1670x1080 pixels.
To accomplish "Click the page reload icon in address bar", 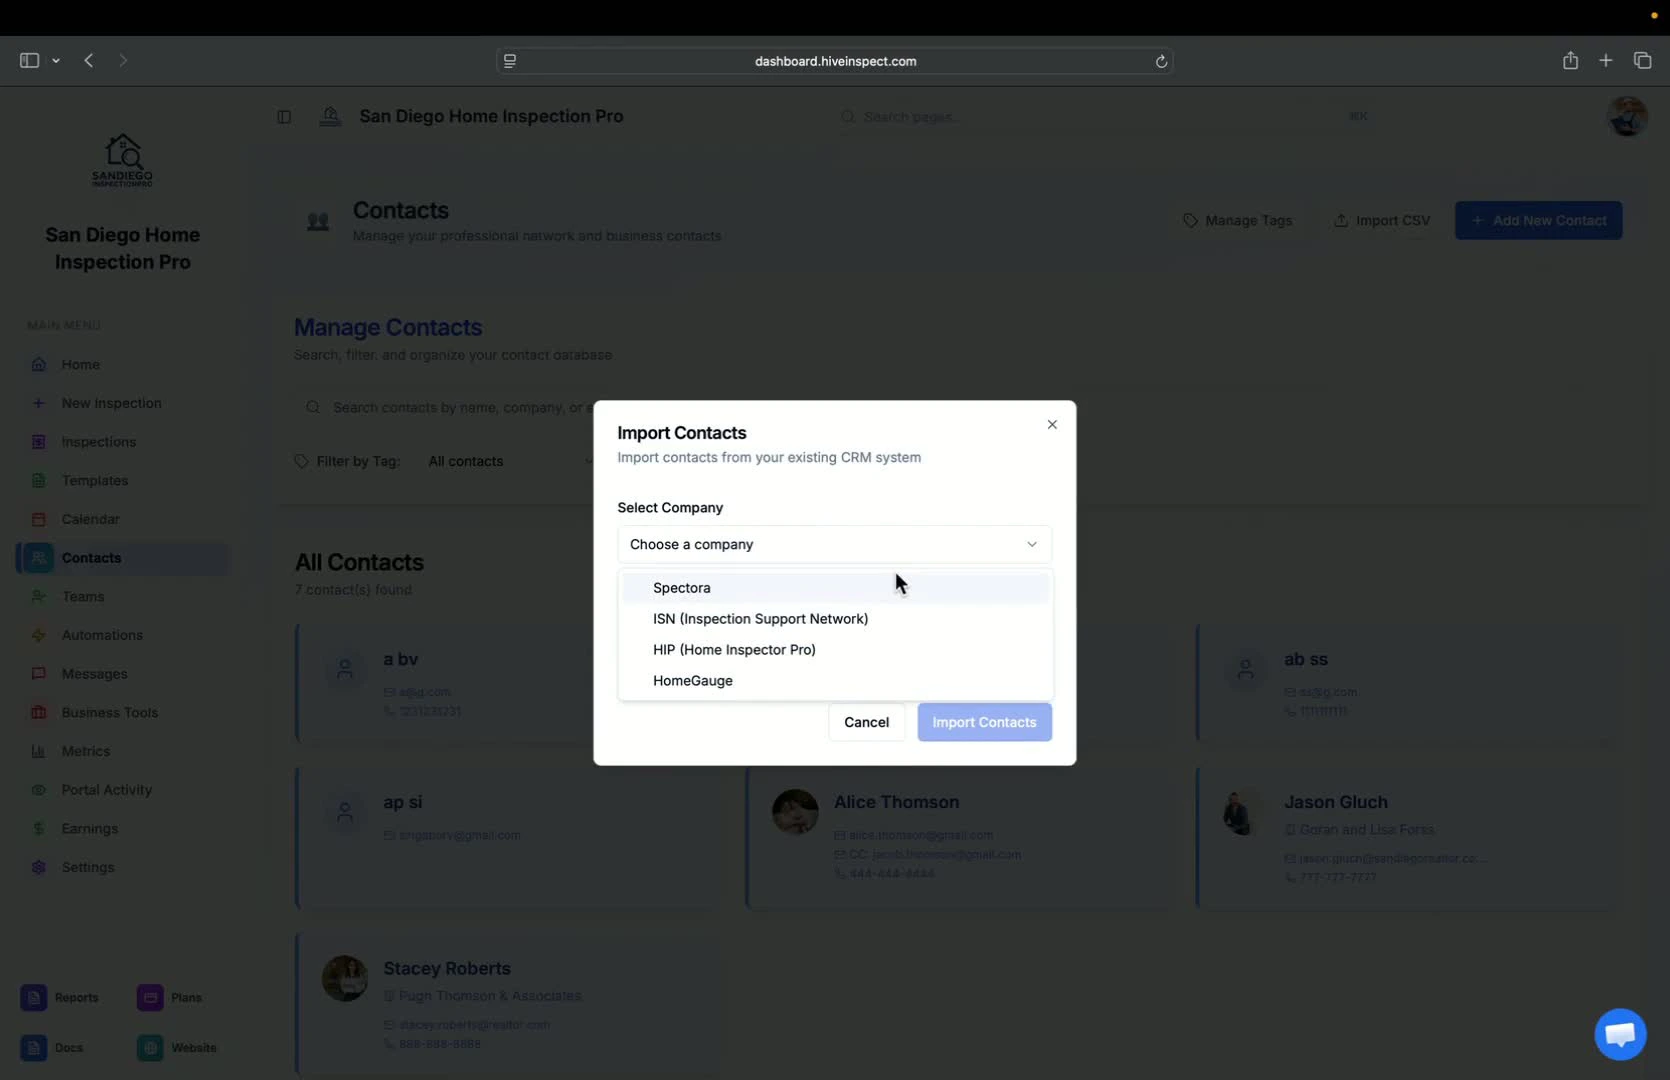I will click(1161, 61).
